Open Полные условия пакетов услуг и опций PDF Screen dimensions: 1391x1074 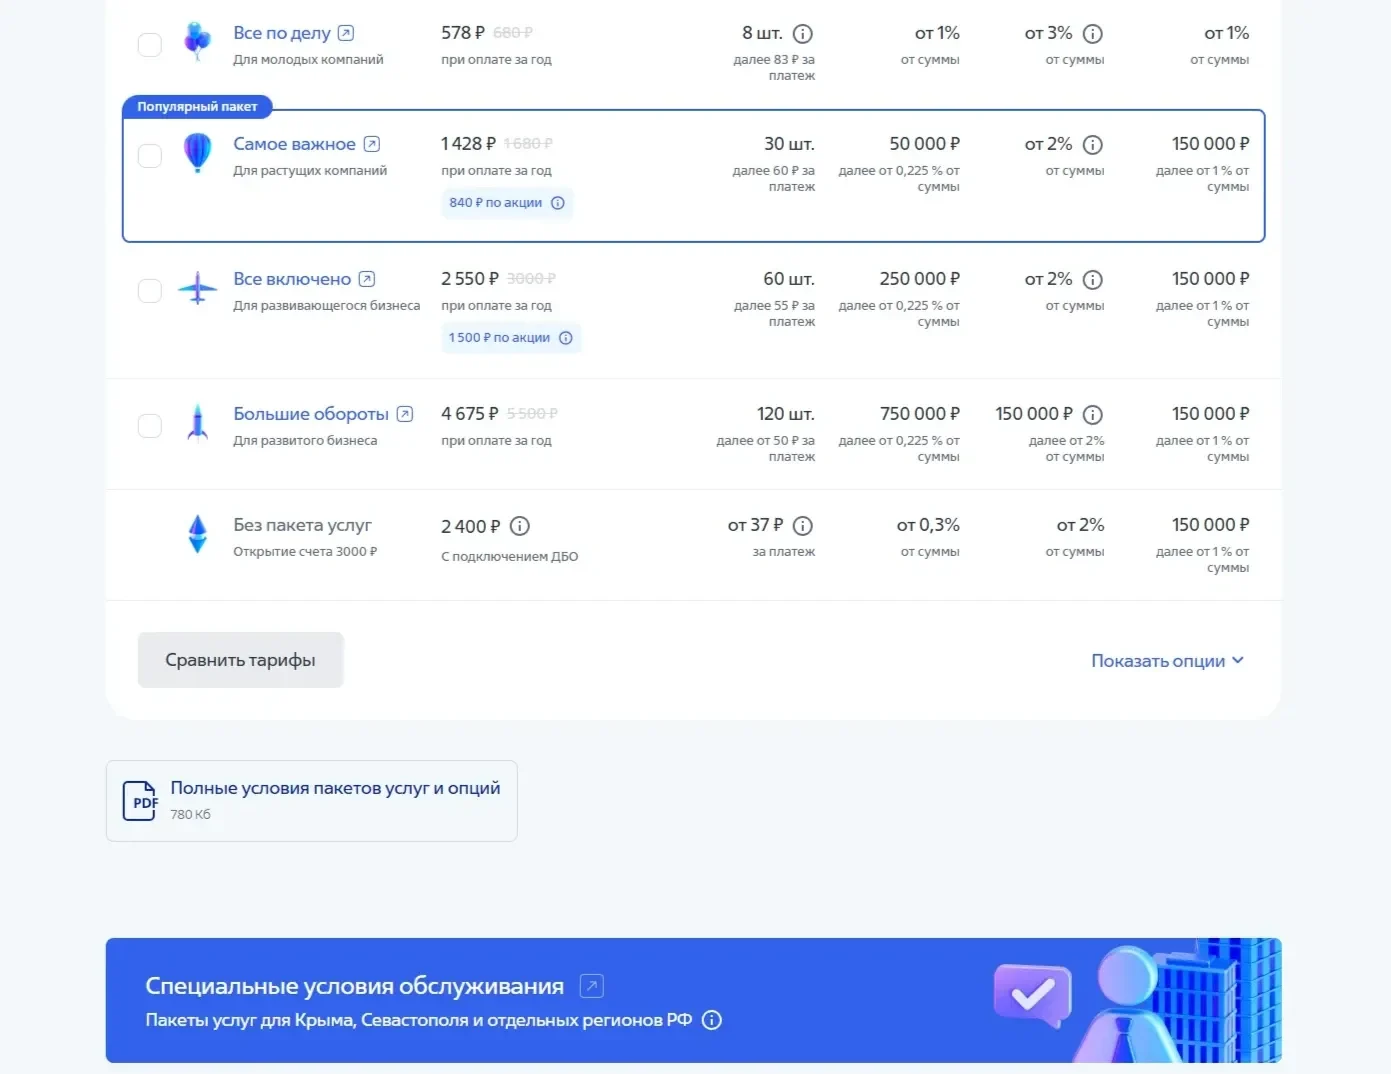click(312, 801)
